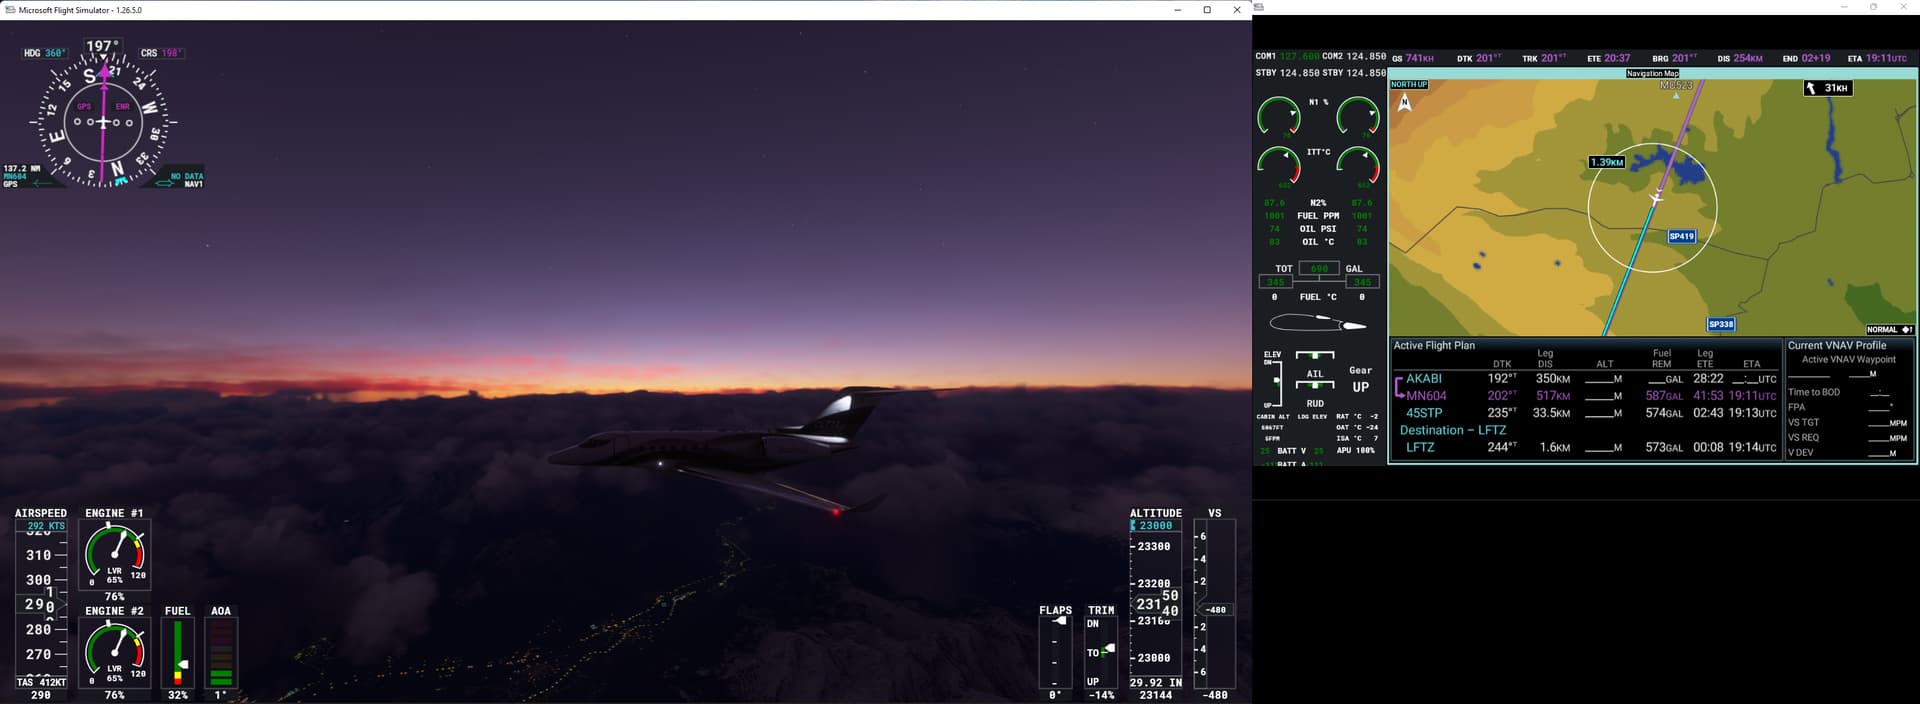Click the TOT fuel quantity box
This screenshot has height=704, width=1920.
1319,269
